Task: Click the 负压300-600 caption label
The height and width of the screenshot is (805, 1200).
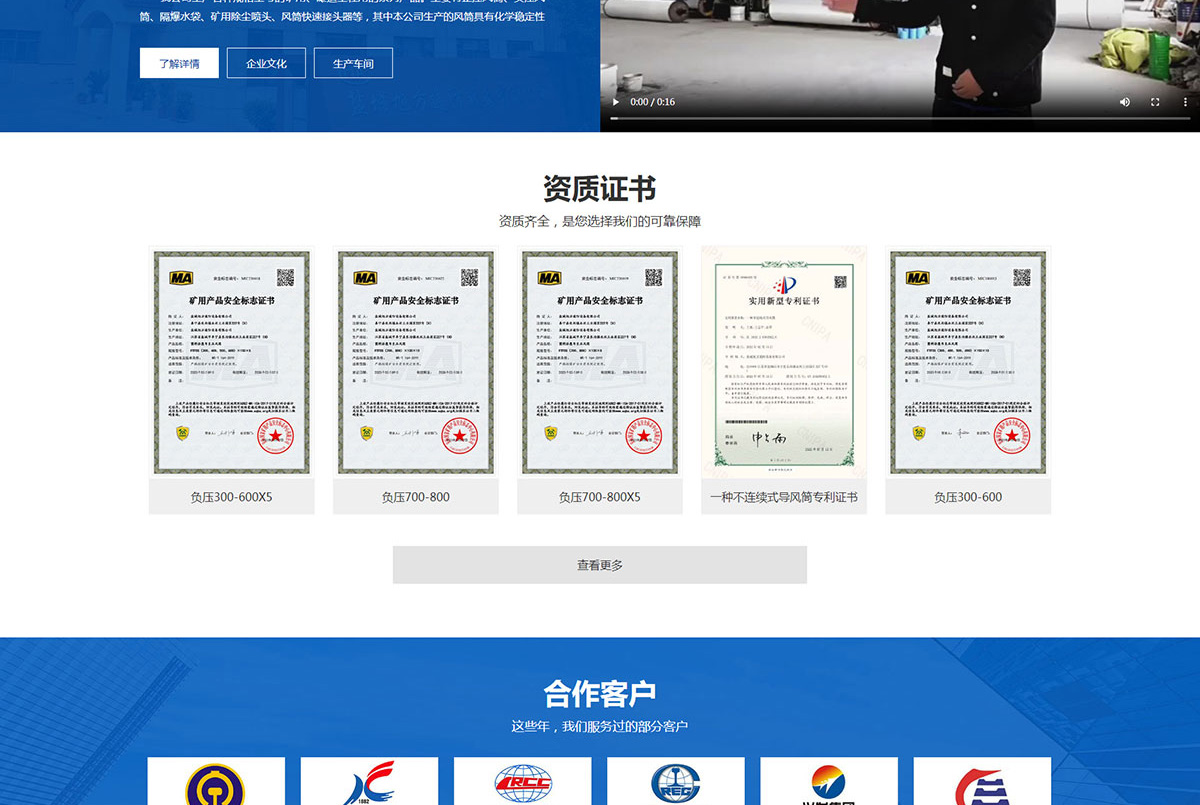Action: [x=968, y=497]
